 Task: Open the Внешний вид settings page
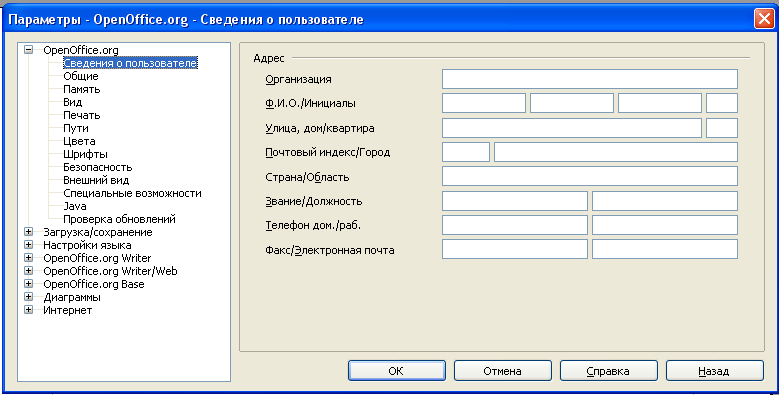click(96, 180)
